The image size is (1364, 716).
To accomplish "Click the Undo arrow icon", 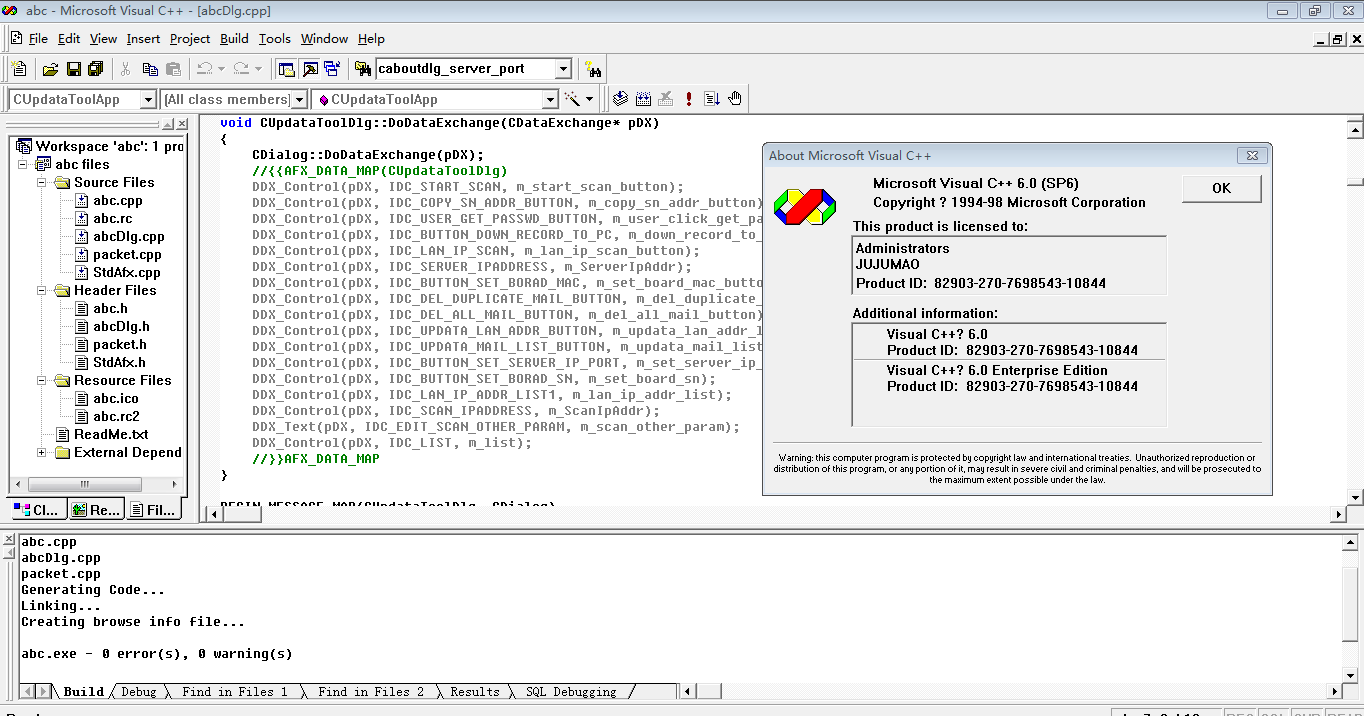I will (x=204, y=69).
